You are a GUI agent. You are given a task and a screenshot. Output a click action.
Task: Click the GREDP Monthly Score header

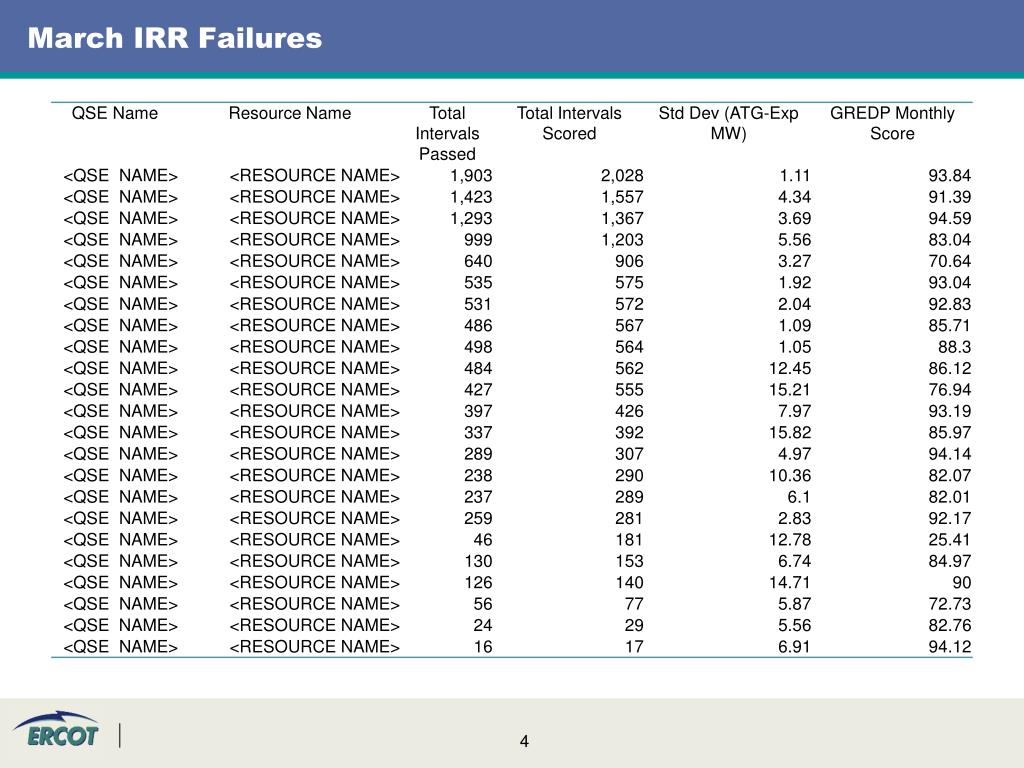tap(892, 123)
